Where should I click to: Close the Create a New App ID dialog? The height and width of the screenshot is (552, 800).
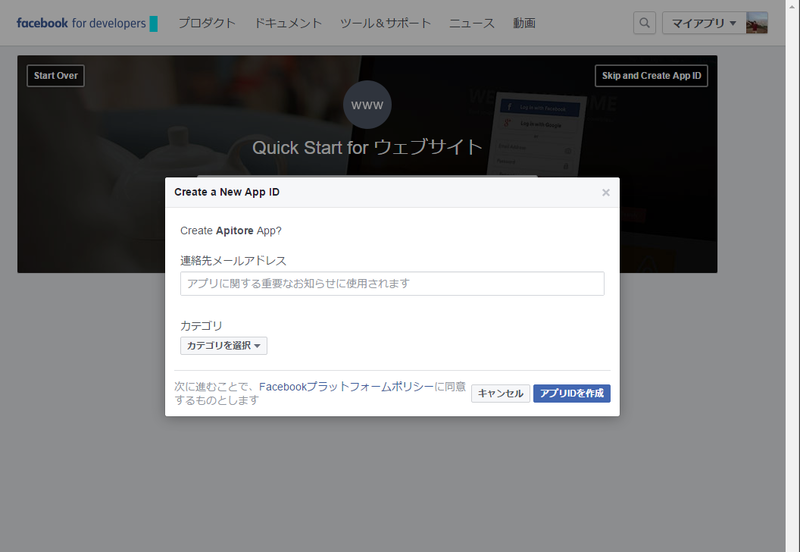tap(606, 192)
